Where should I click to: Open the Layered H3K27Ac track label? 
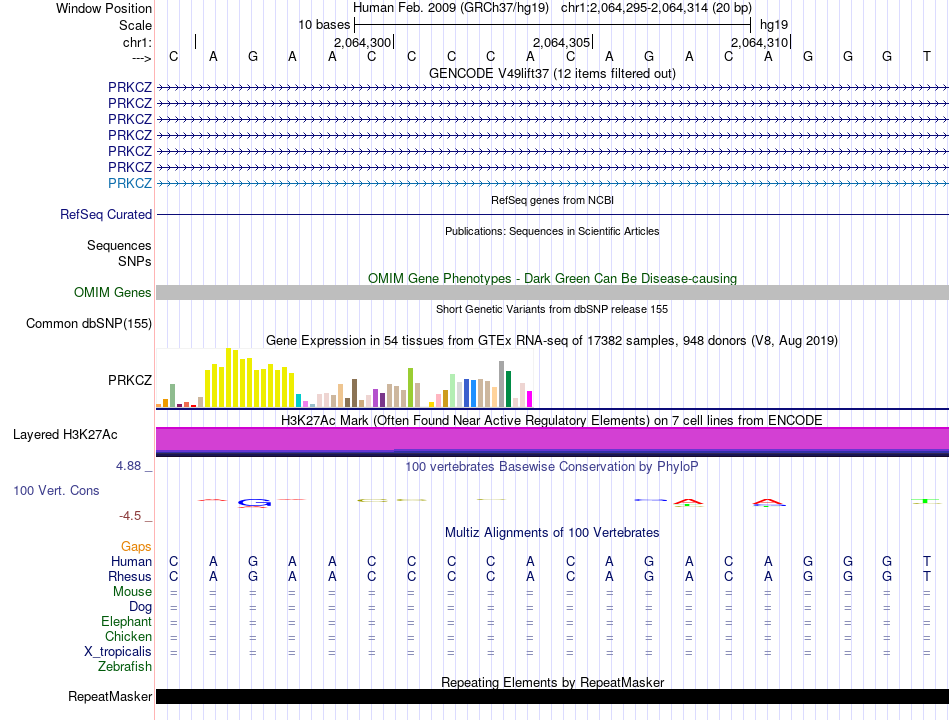click(65, 435)
